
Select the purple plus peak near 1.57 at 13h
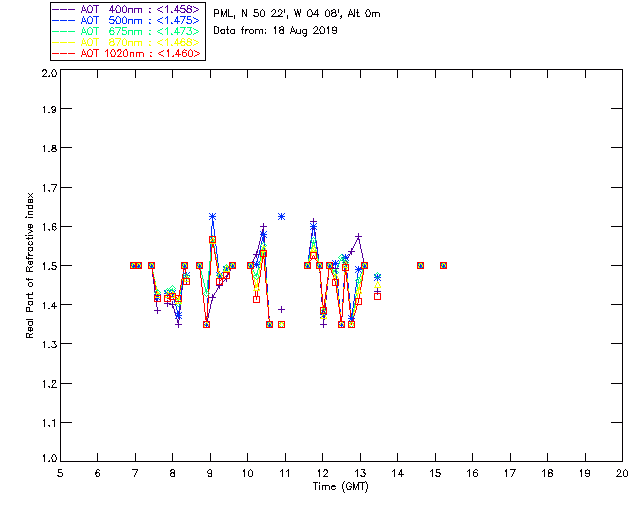[358, 236]
